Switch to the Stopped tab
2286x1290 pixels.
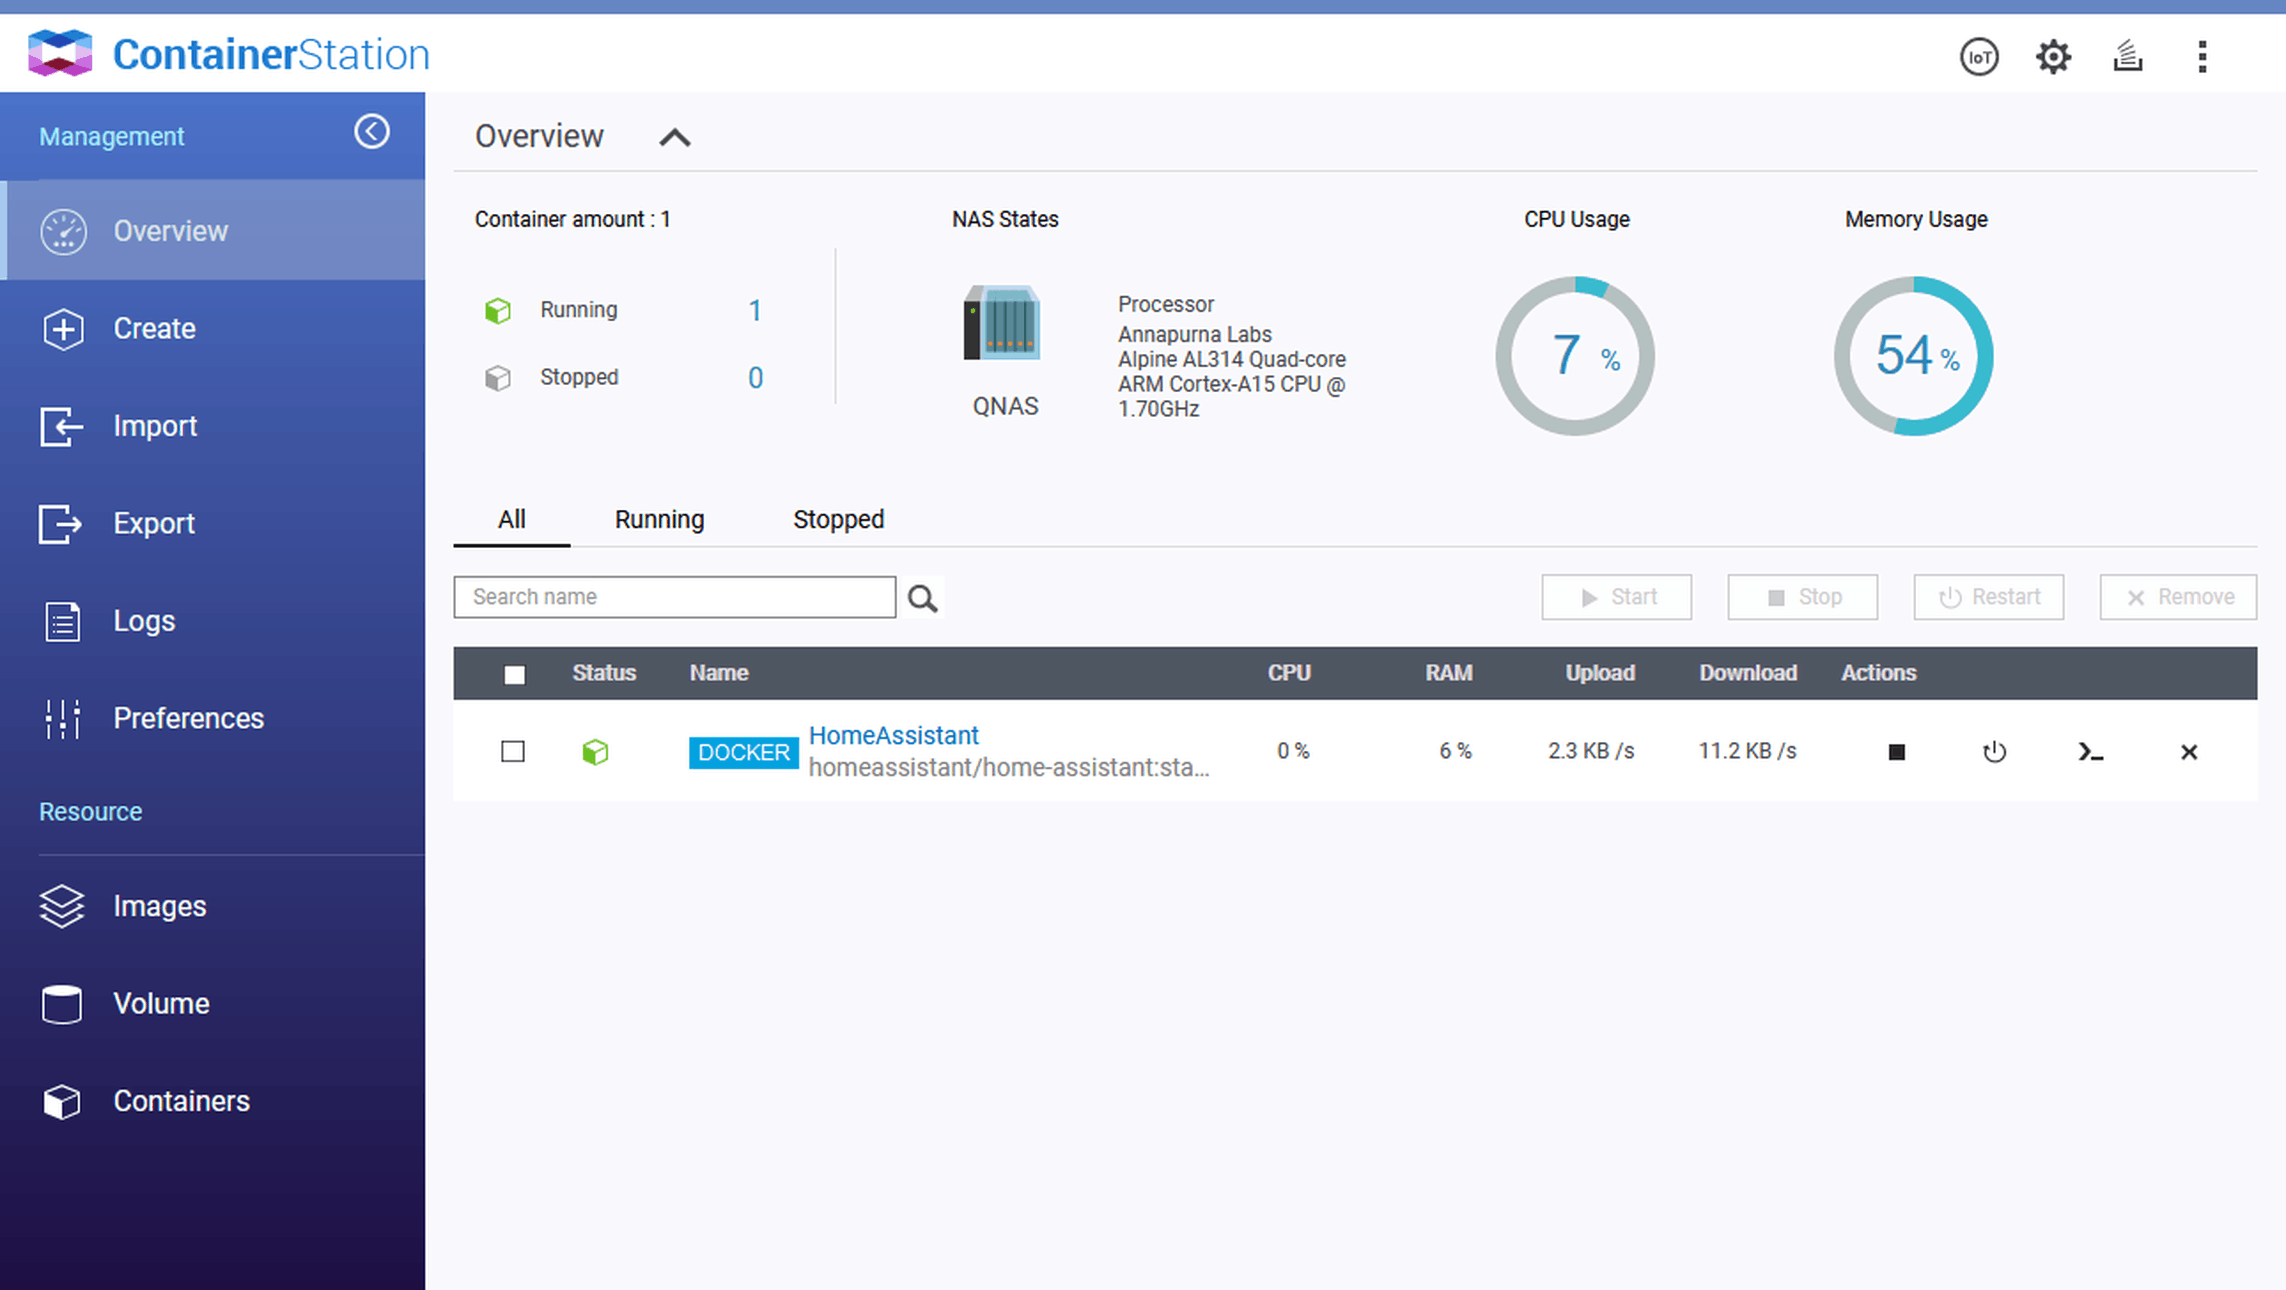[838, 519]
